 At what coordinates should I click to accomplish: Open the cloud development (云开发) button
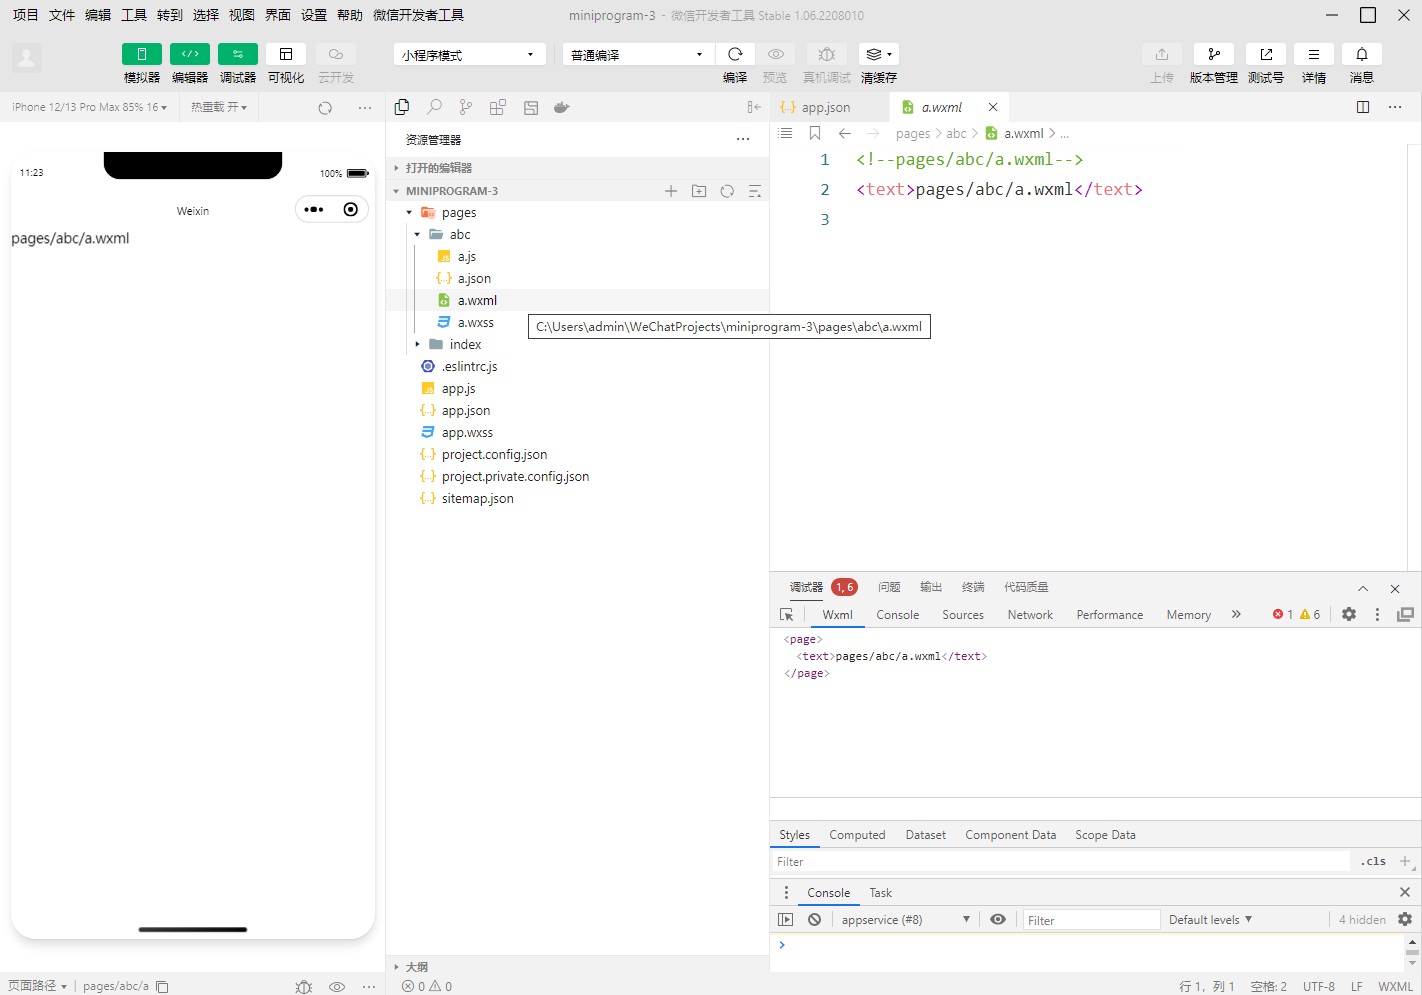(336, 54)
